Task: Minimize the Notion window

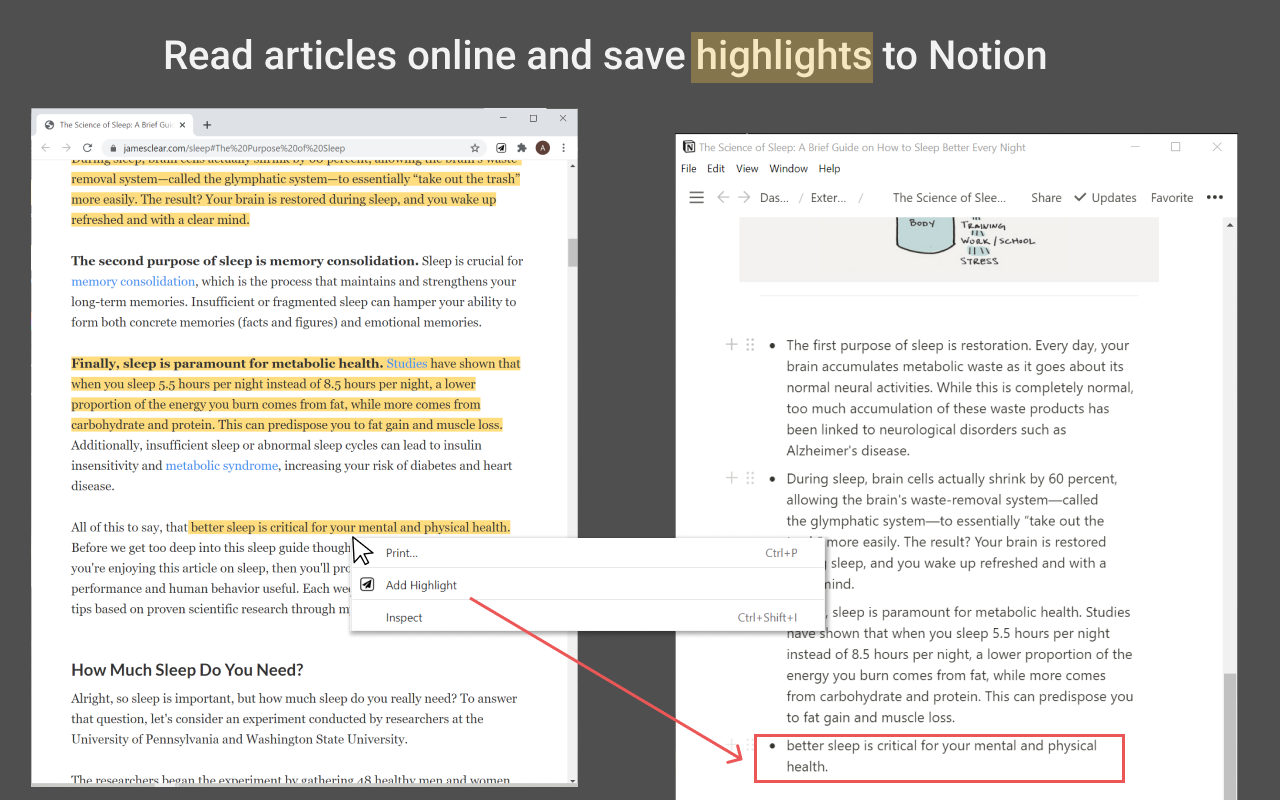Action: point(1134,147)
